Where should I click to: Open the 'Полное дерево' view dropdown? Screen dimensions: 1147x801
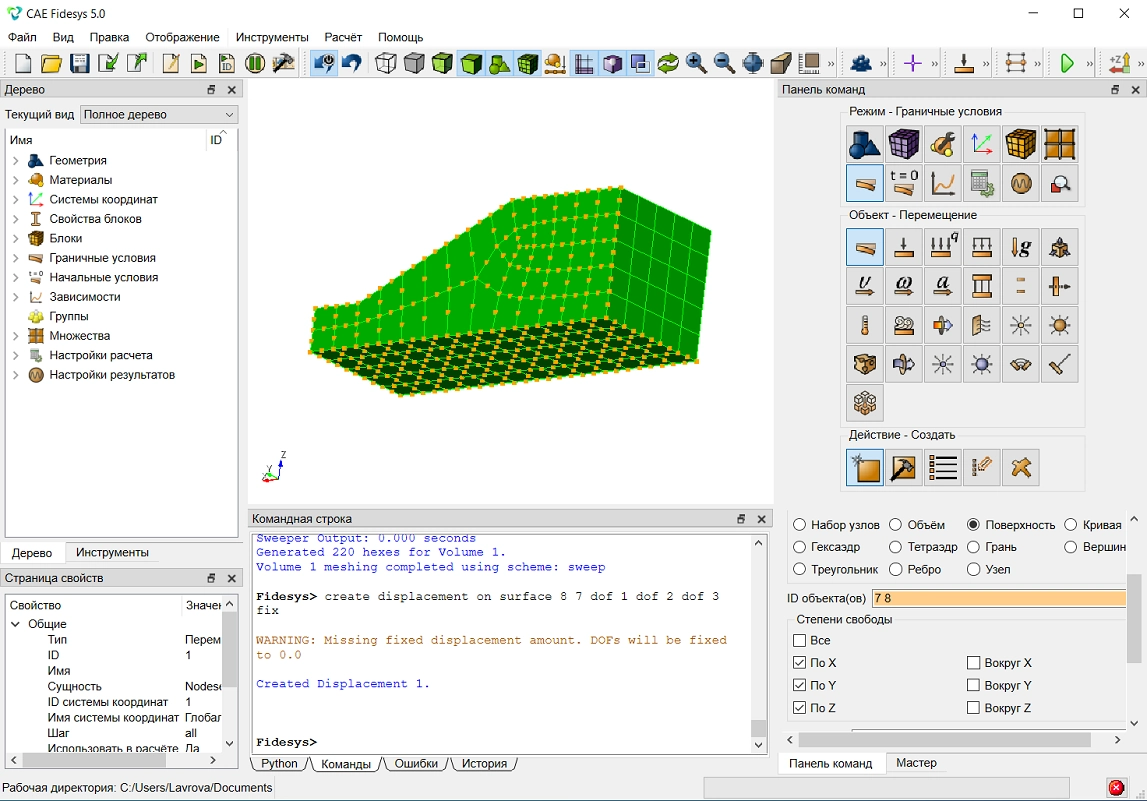pyautogui.click(x=159, y=114)
